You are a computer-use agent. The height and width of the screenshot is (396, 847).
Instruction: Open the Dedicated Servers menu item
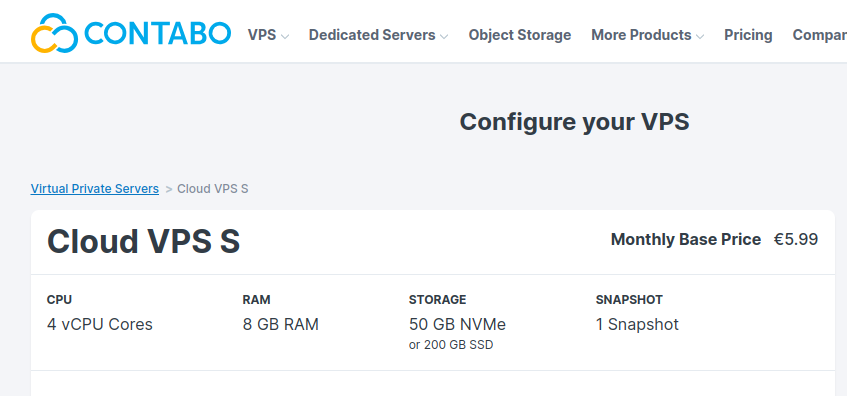tap(372, 35)
